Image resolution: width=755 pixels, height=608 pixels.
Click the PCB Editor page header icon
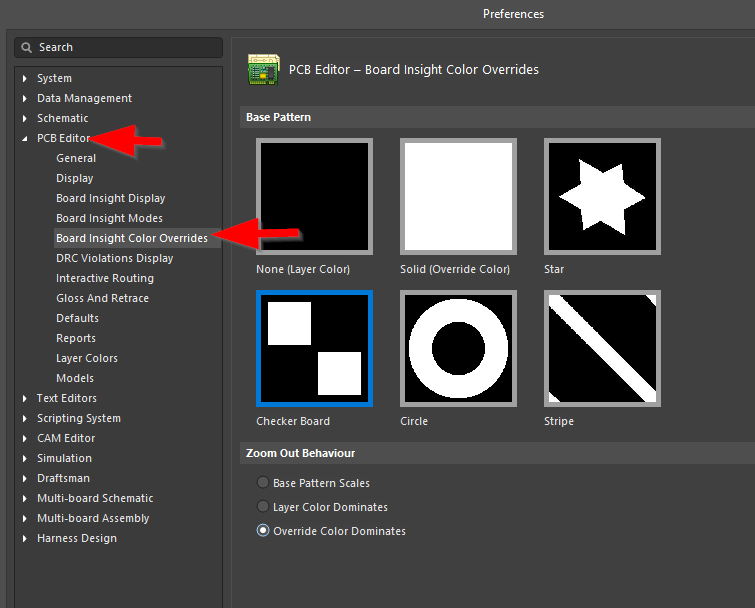[263, 69]
